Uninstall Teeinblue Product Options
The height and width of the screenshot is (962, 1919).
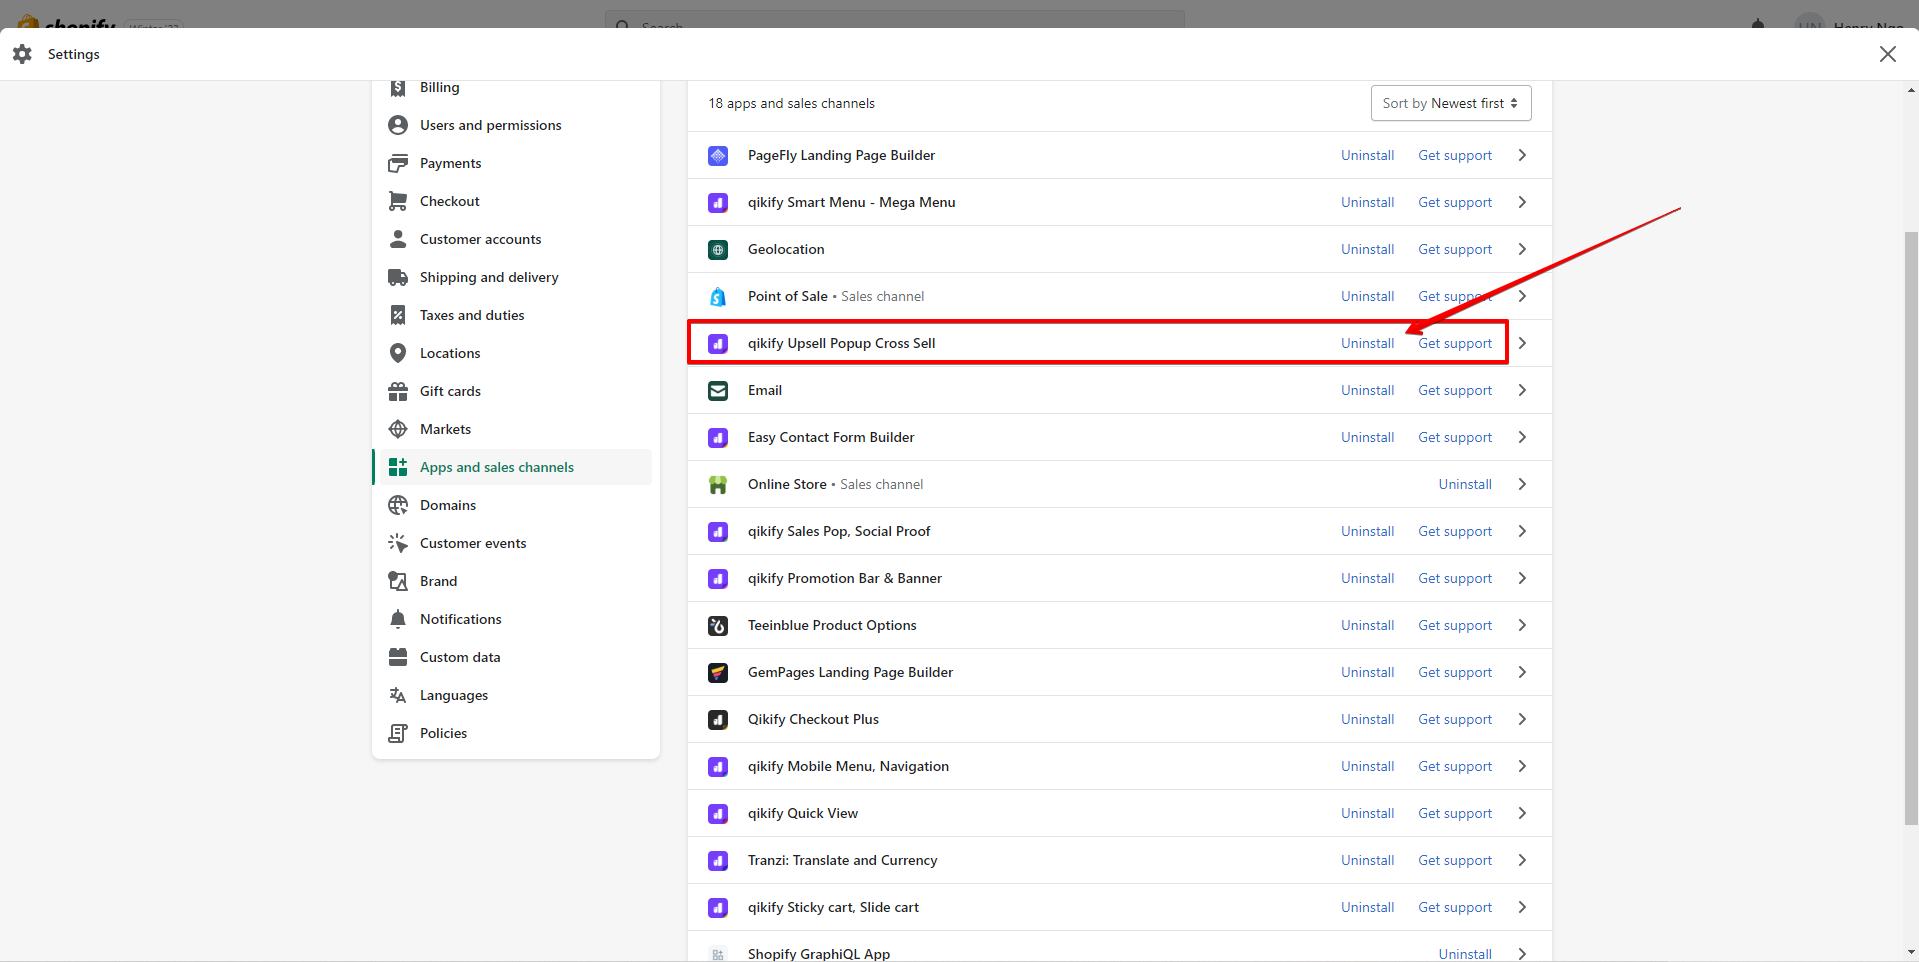pyautogui.click(x=1367, y=625)
